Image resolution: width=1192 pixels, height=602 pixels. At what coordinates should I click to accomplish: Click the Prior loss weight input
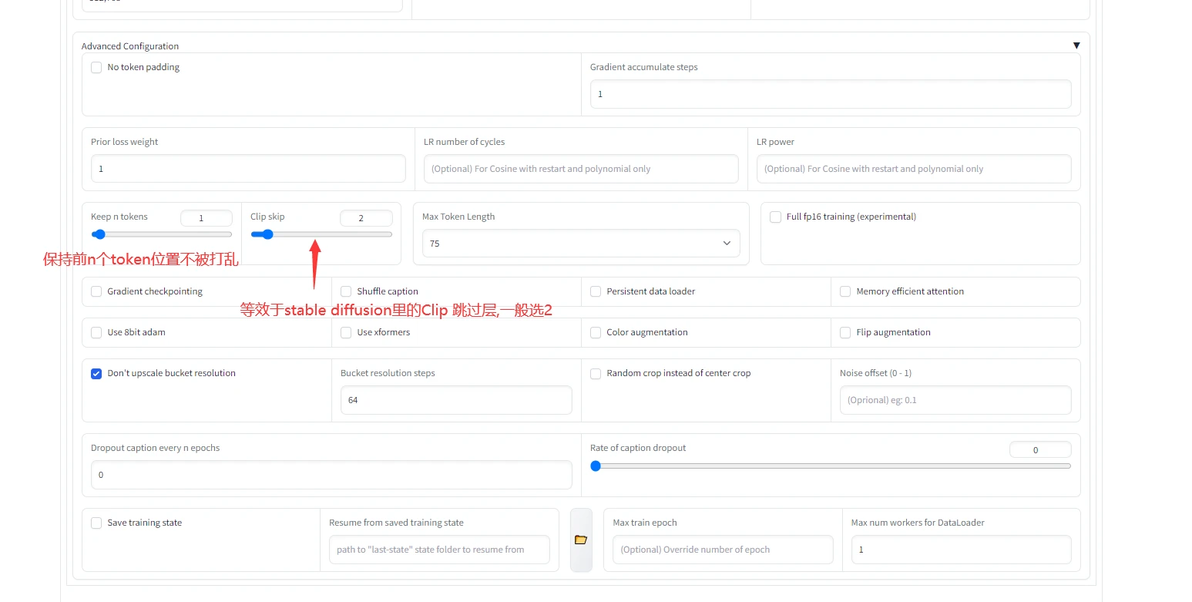coord(248,169)
